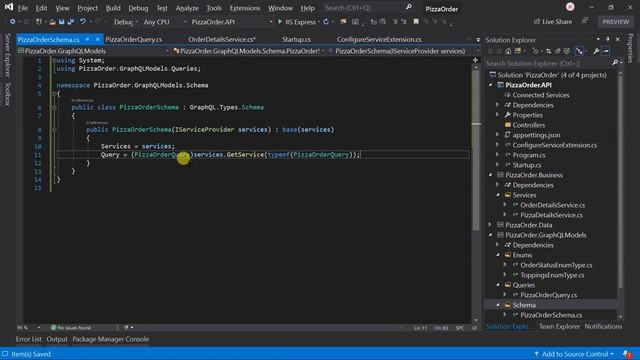Click the PREVIEW button
Screen dimensions: 640x360
tap(616, 22)
